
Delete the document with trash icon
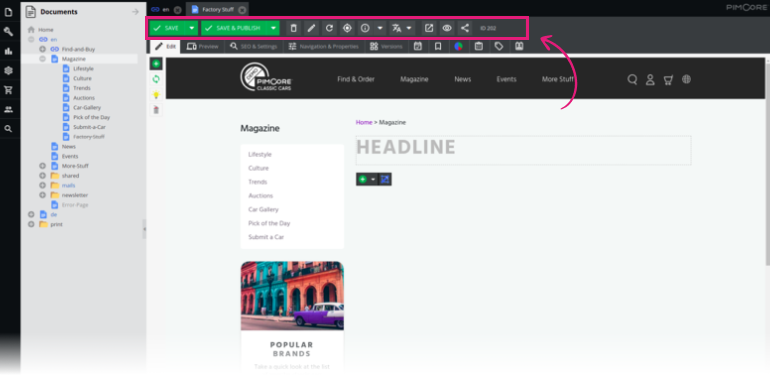(294, 28)
